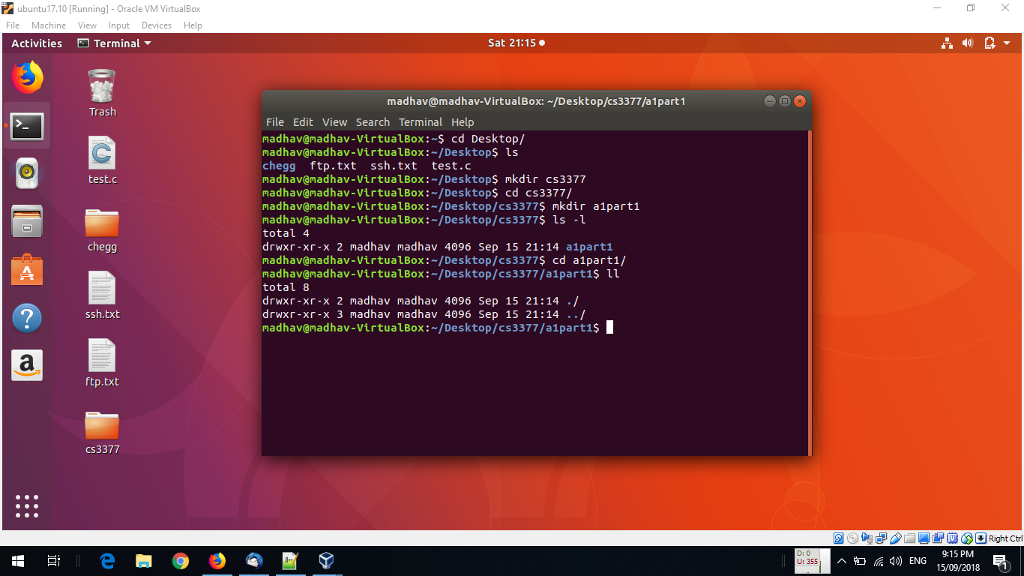Open the terminal Search menu
This screenshot has width=1024, height=576.
372,122
